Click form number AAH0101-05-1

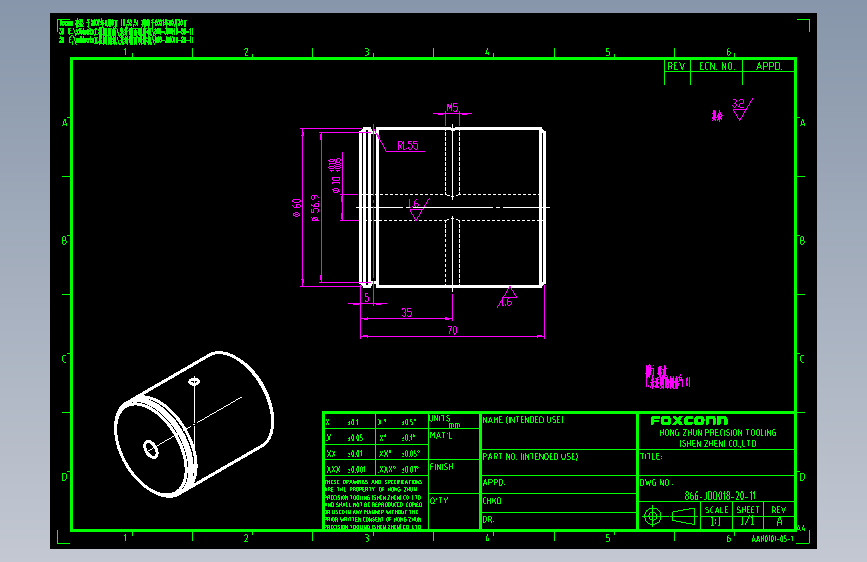pos(772,539)
